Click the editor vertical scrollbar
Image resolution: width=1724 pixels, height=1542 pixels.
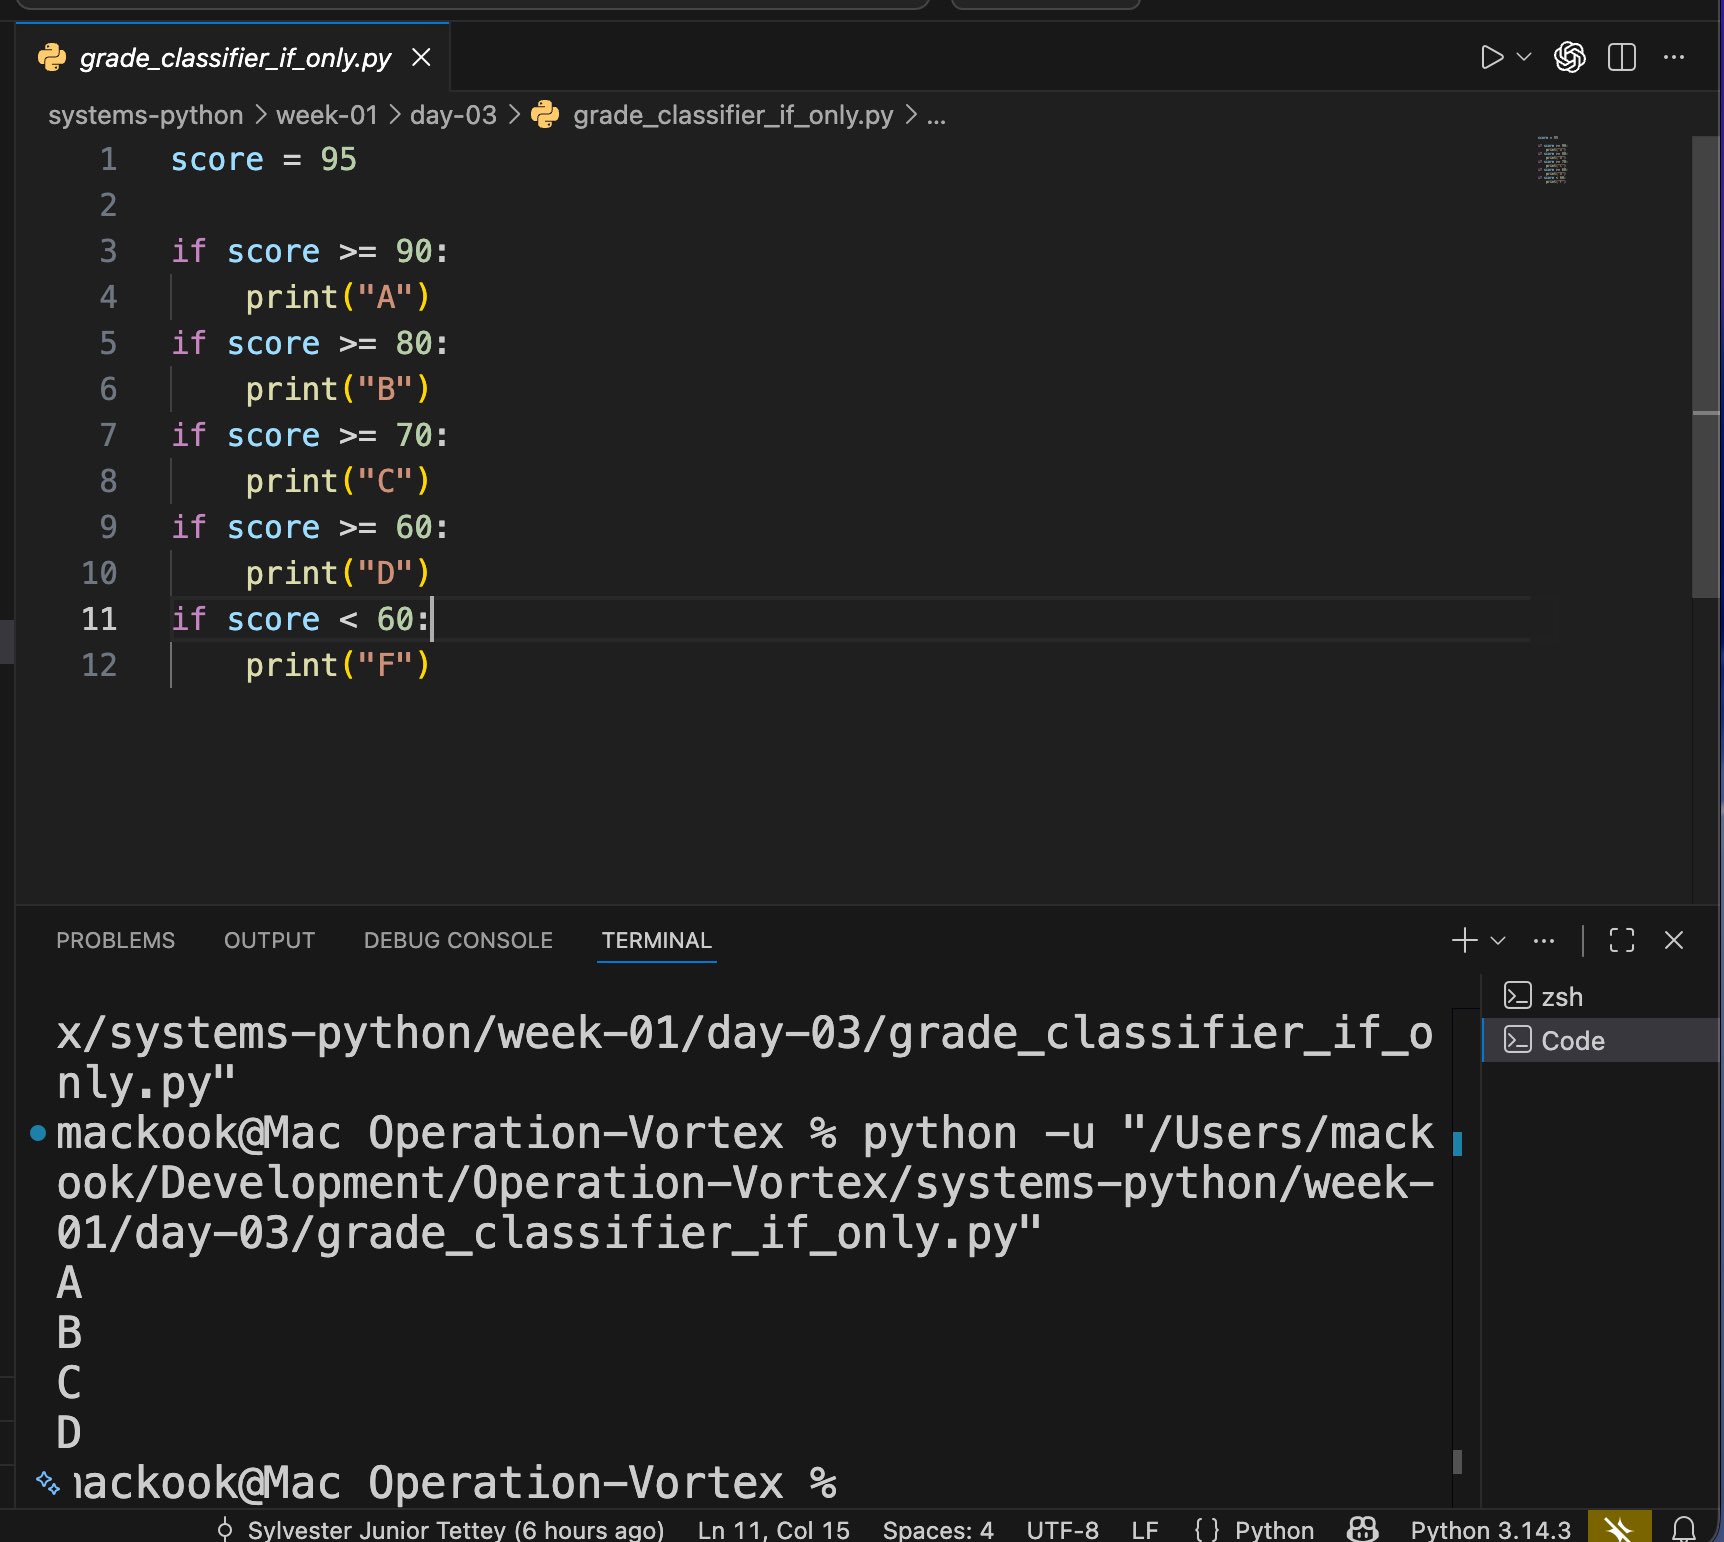click(1705, 368)
